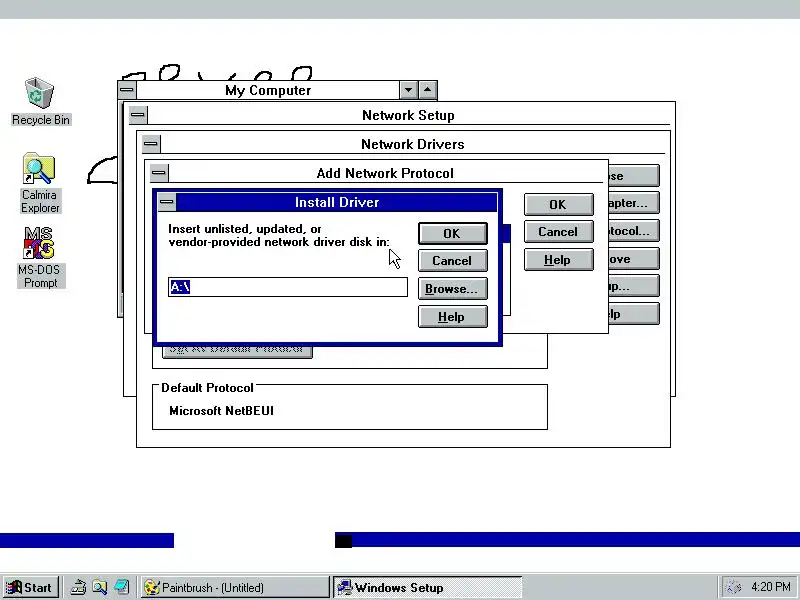This screenshot has height=600, width=800.
Task: Confirm with OK in Install Driver dialog
Action: [x=453, y=234]
